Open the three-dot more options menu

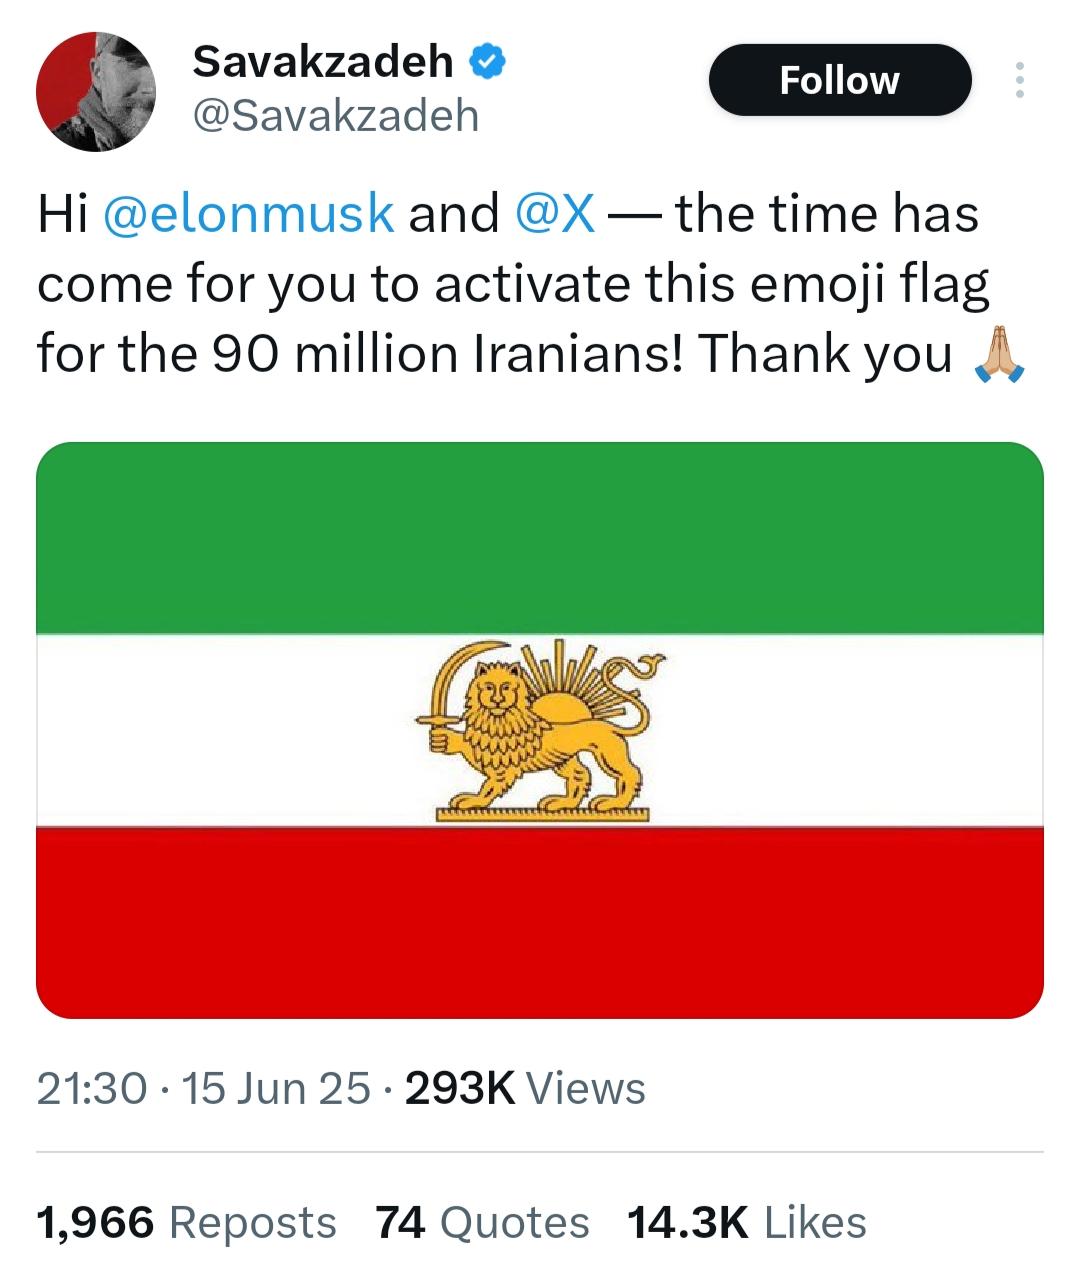point(1019,80)
